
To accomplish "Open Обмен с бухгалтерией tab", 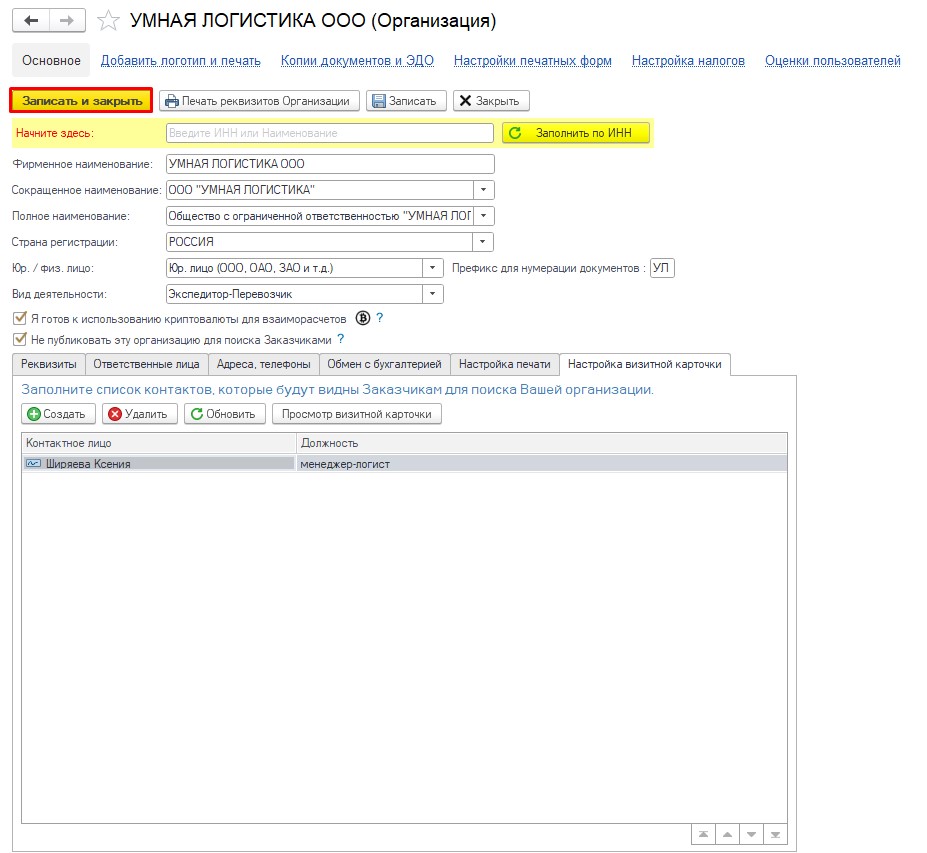I will point(384,364).
